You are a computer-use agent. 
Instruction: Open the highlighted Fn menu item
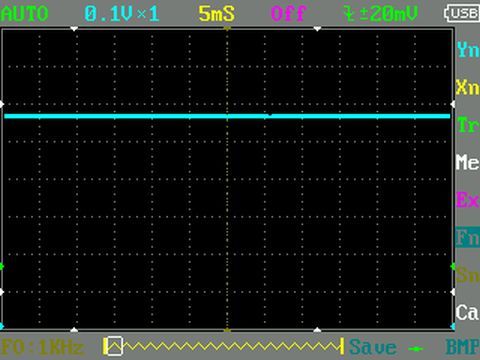[x=468, y=237]
